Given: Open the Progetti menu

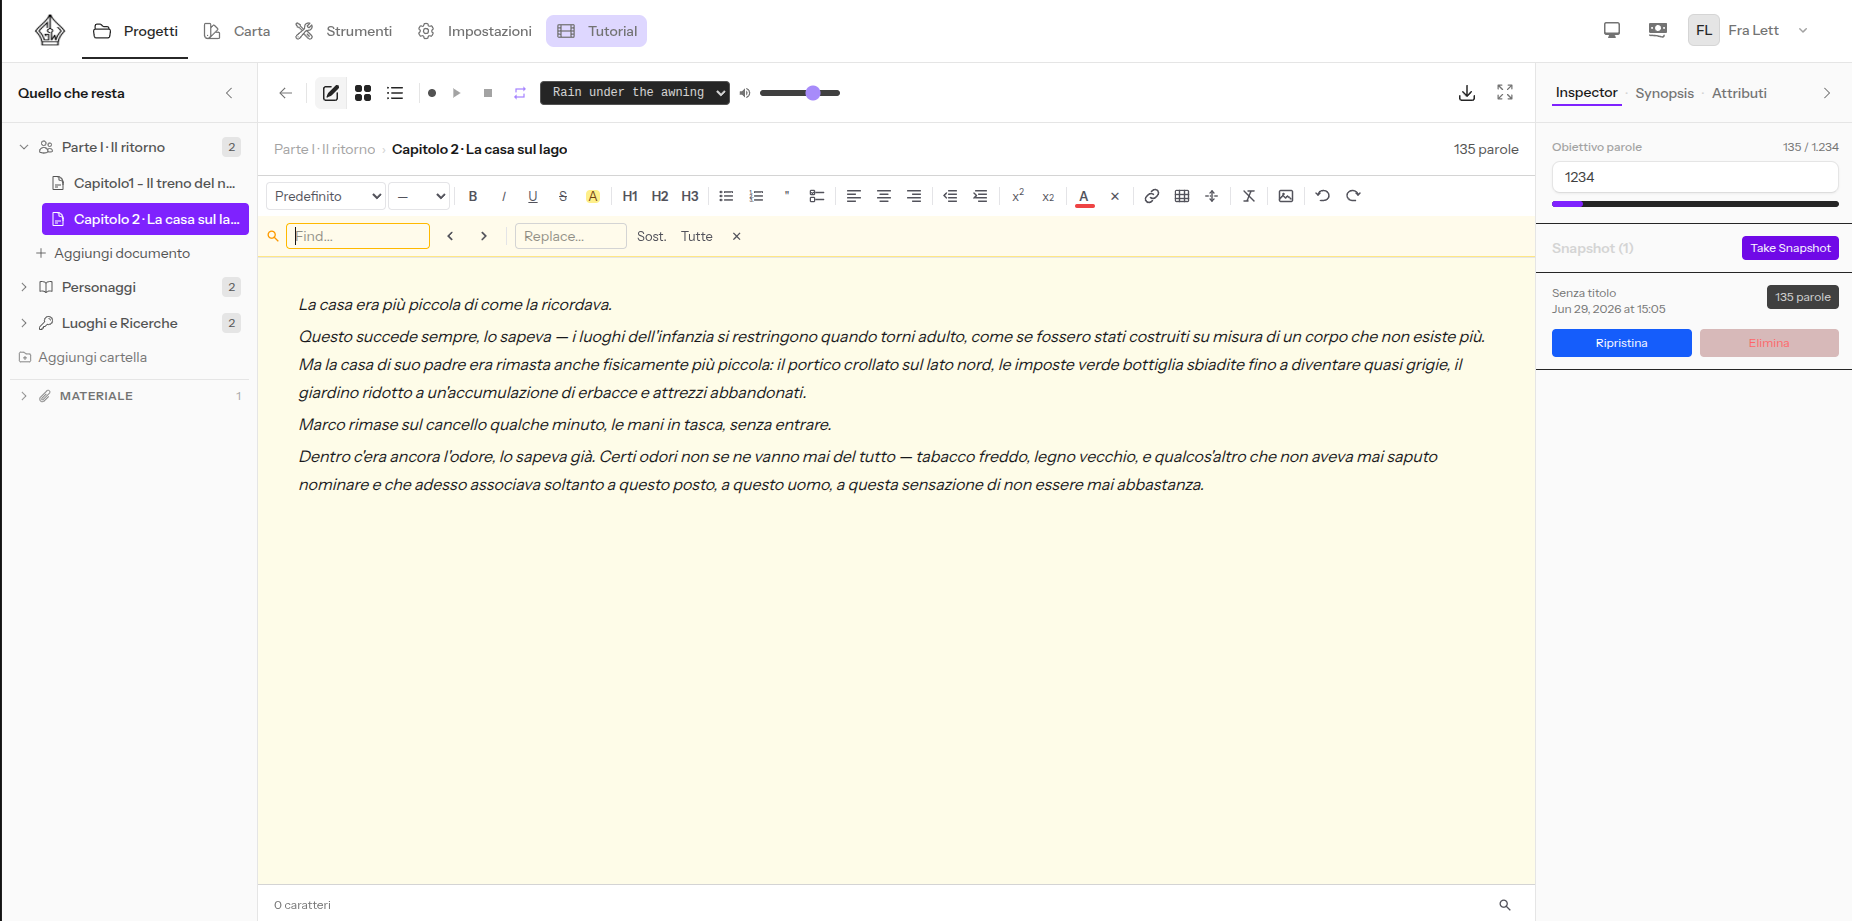Looking at the screenshot, I should coord(135,31).
